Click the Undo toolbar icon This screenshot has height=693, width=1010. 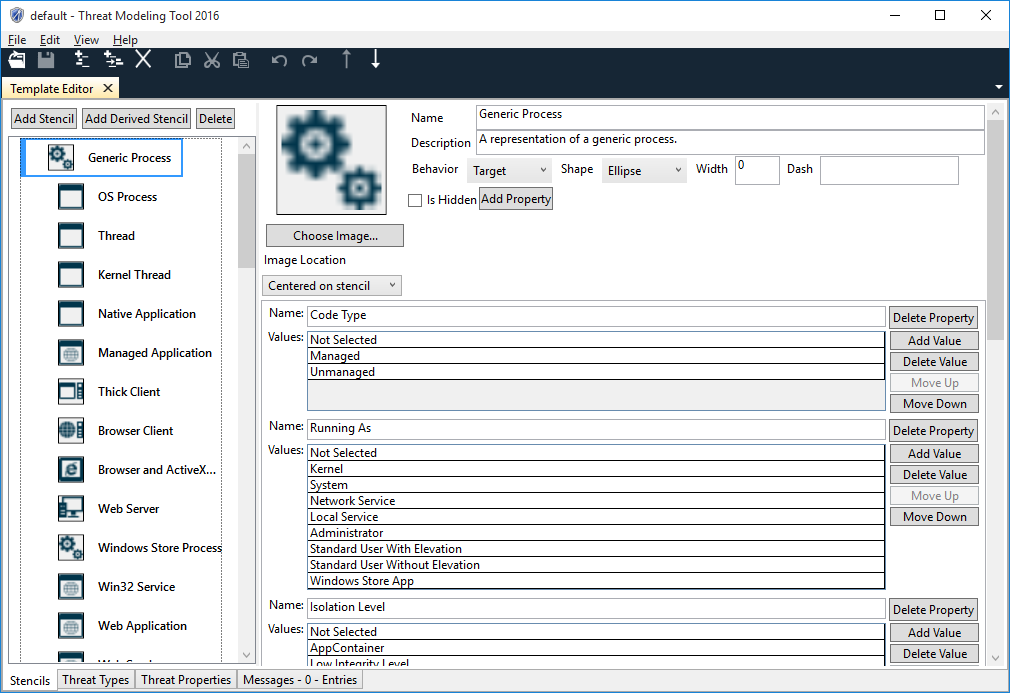[x=279, y=61]
